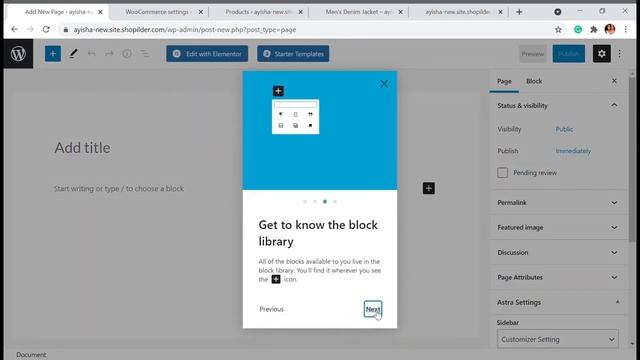Toggle the Pending review checkbox

pyautogui.click(x=502, y=173)
